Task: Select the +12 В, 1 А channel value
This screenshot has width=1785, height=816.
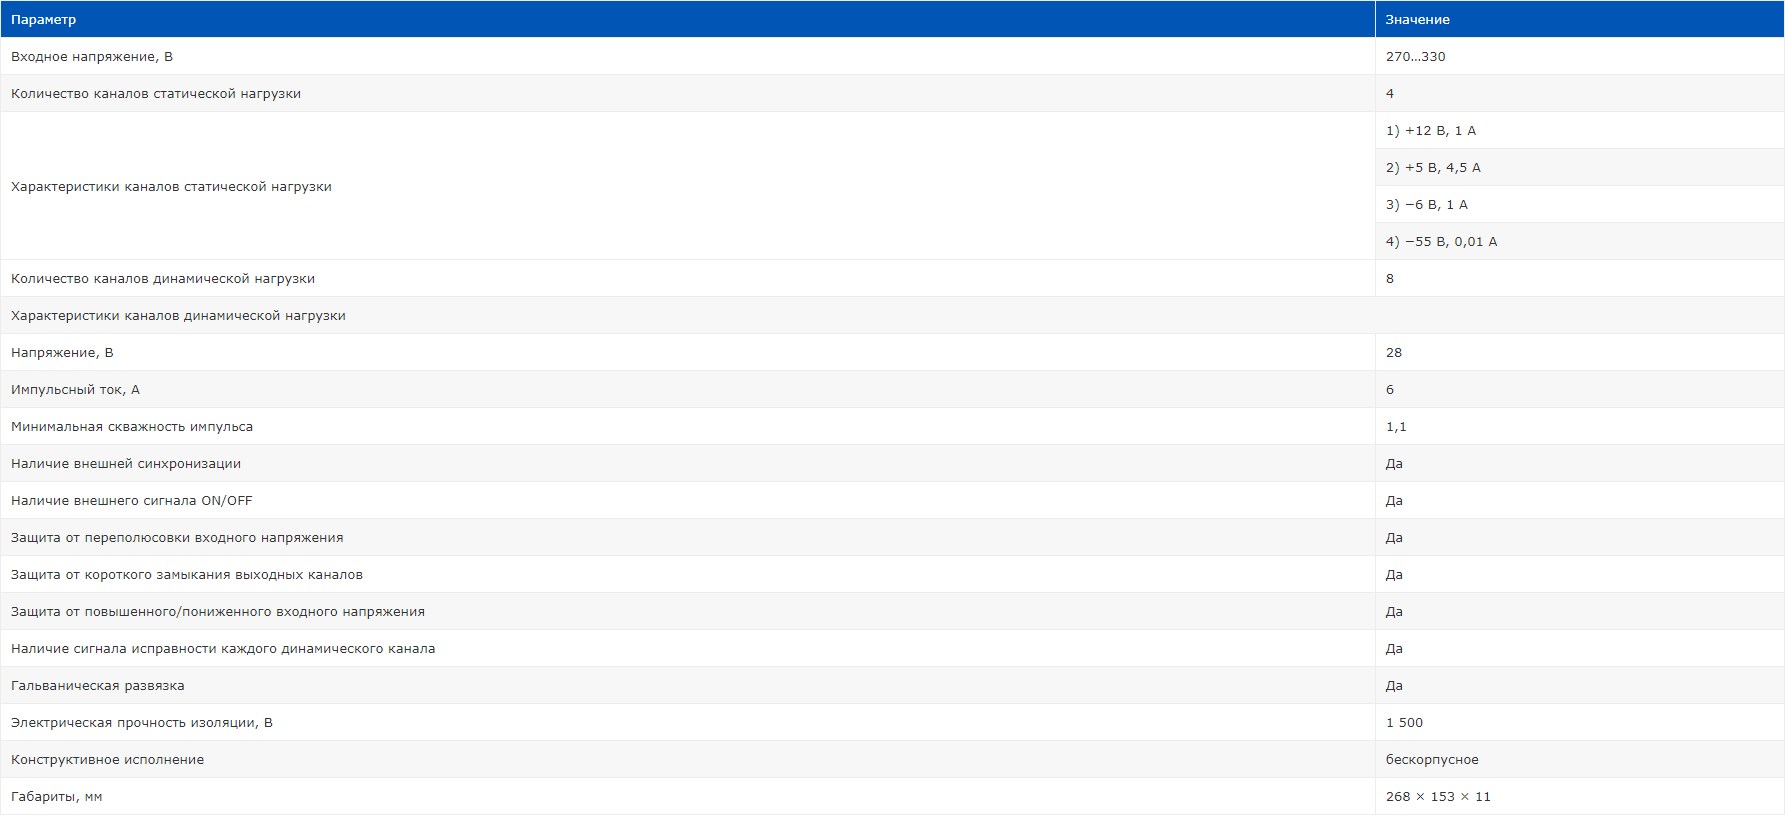Action: coord(1430,131)
